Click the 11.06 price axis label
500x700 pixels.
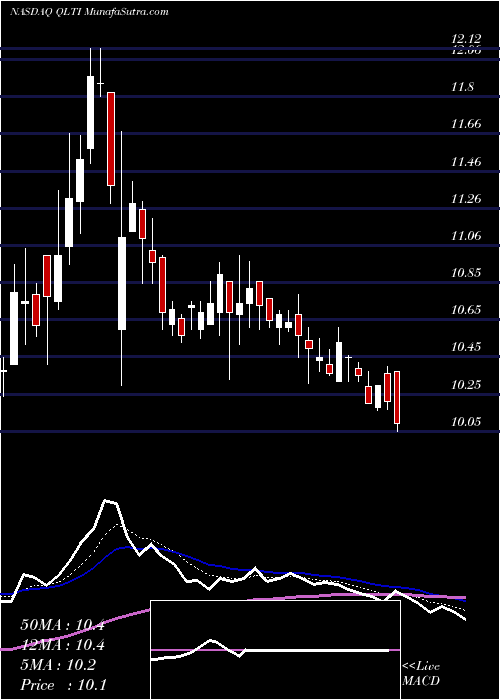tap(466, 235)
